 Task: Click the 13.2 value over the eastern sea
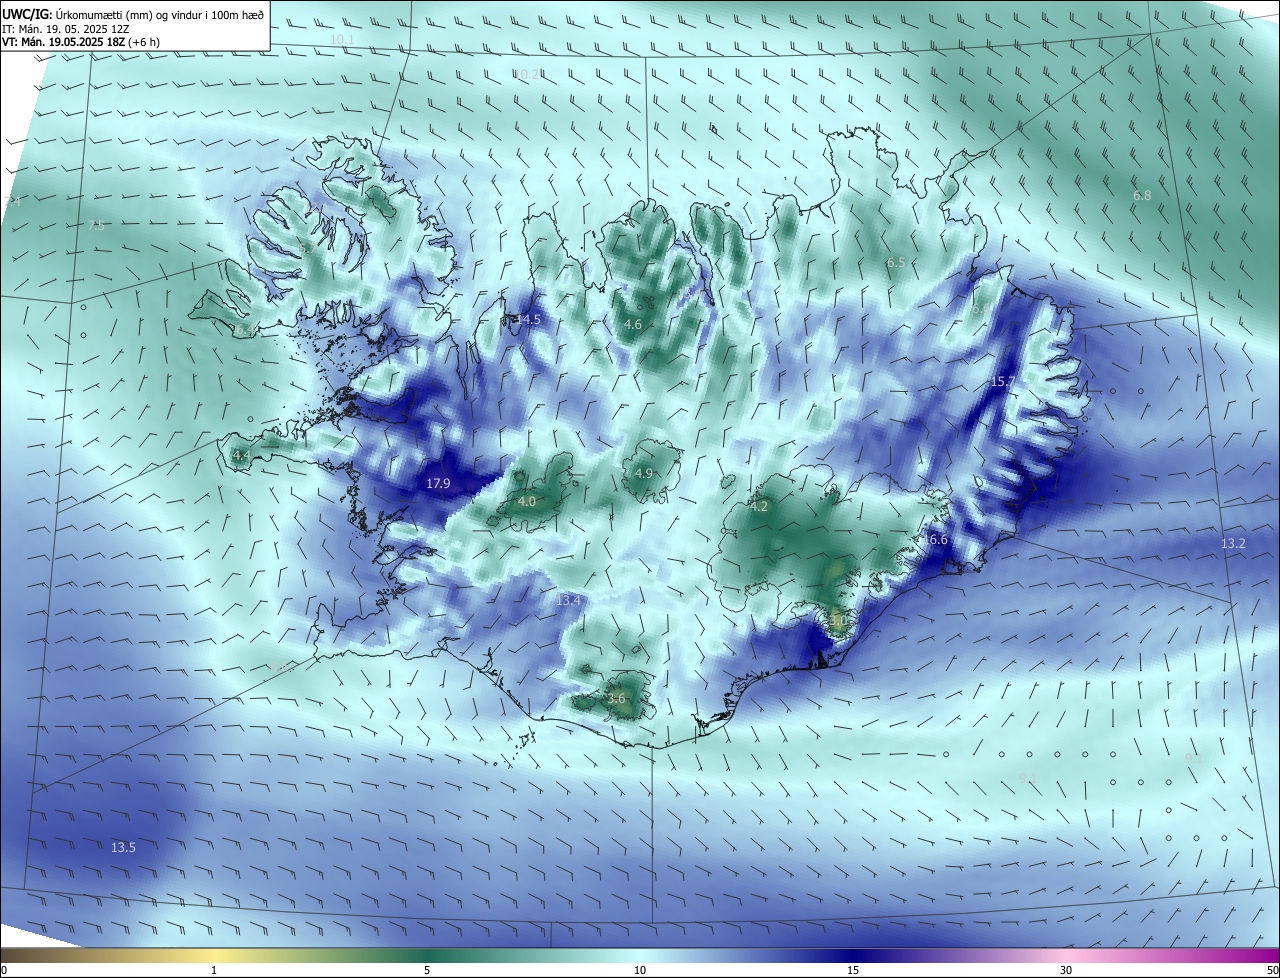tap(1233, 544)
